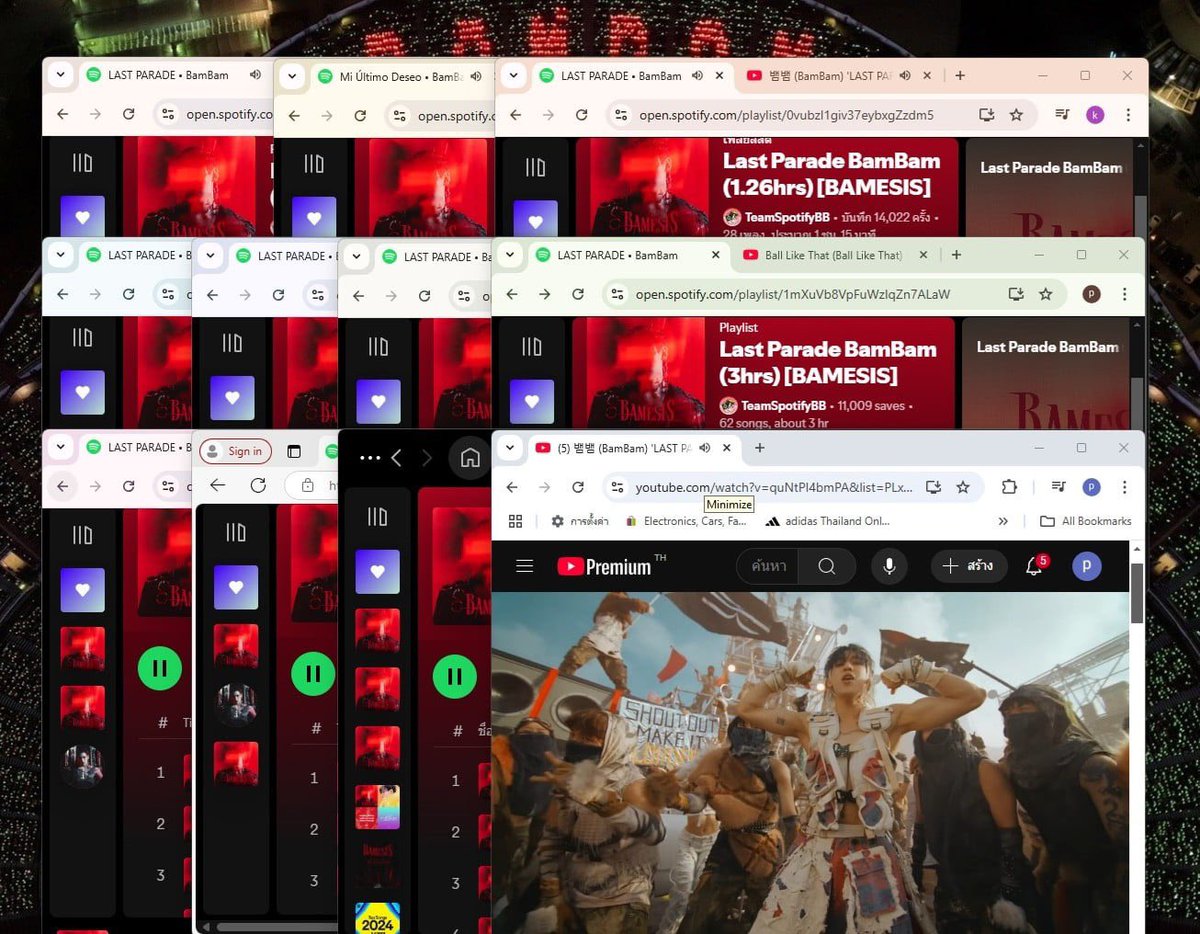Open Your Library icon in 3hrs playlist window
The height and width of the screenshot is (934, 1200).
tap(531, 347)
